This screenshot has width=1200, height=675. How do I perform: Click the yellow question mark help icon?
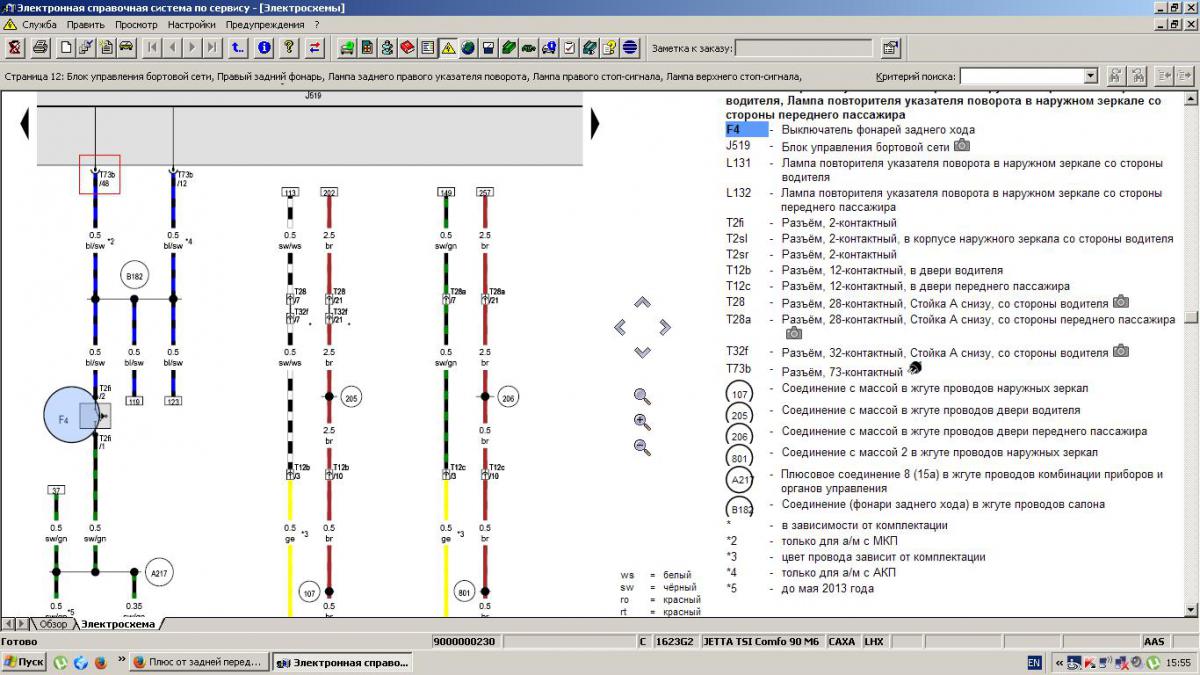(x=290, y=47)
